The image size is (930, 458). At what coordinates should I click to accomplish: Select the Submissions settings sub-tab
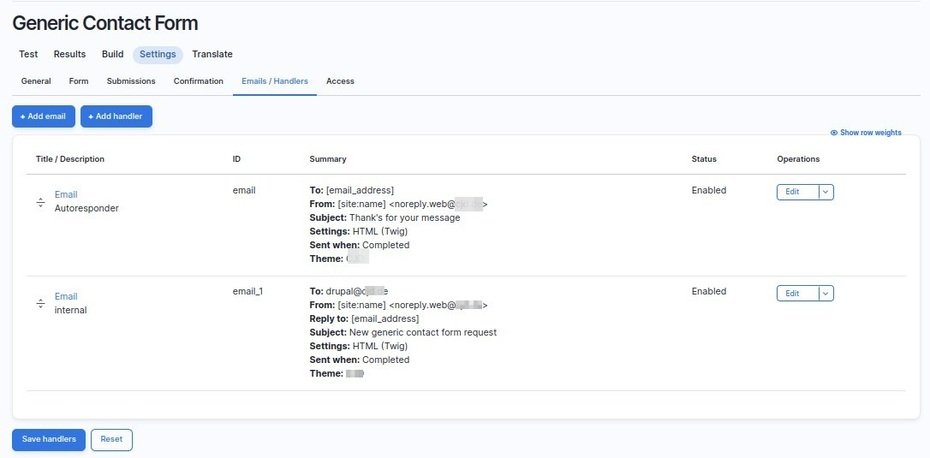pyautogui.click(x=131, y=81)
